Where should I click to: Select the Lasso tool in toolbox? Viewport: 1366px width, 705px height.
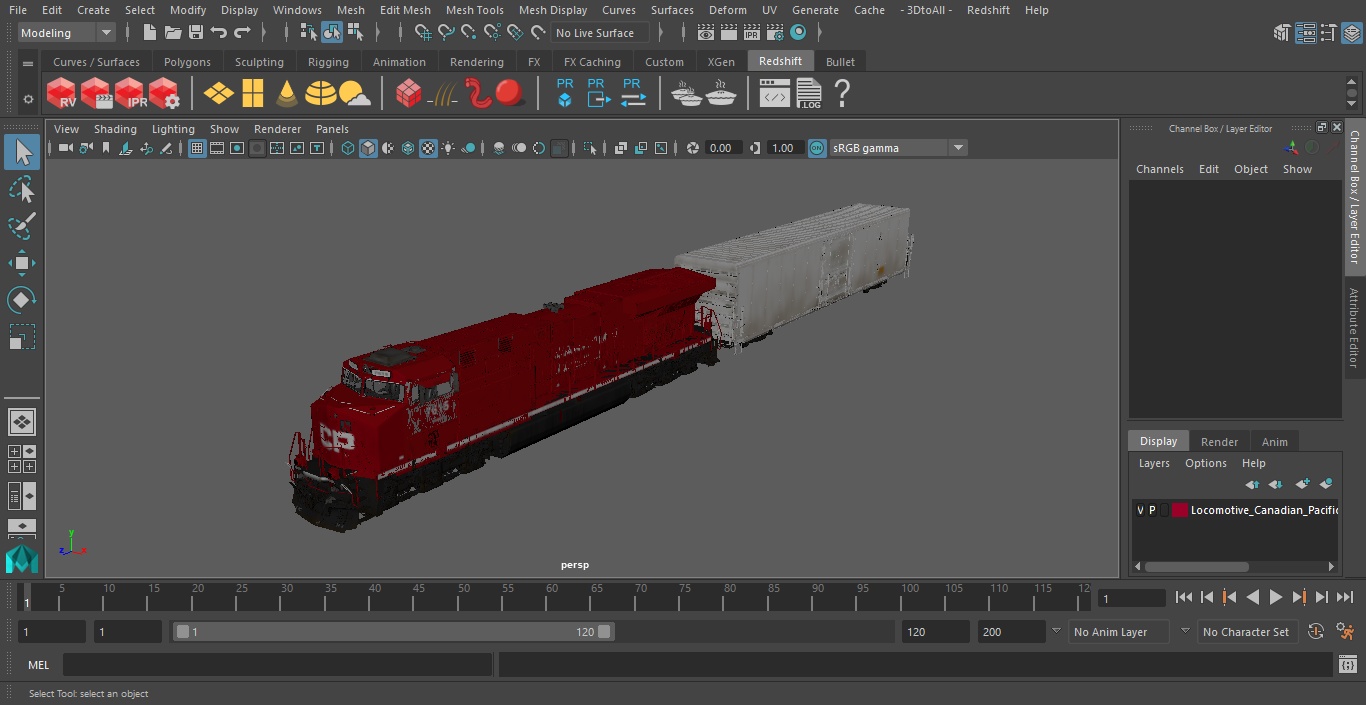click(21, 190)
